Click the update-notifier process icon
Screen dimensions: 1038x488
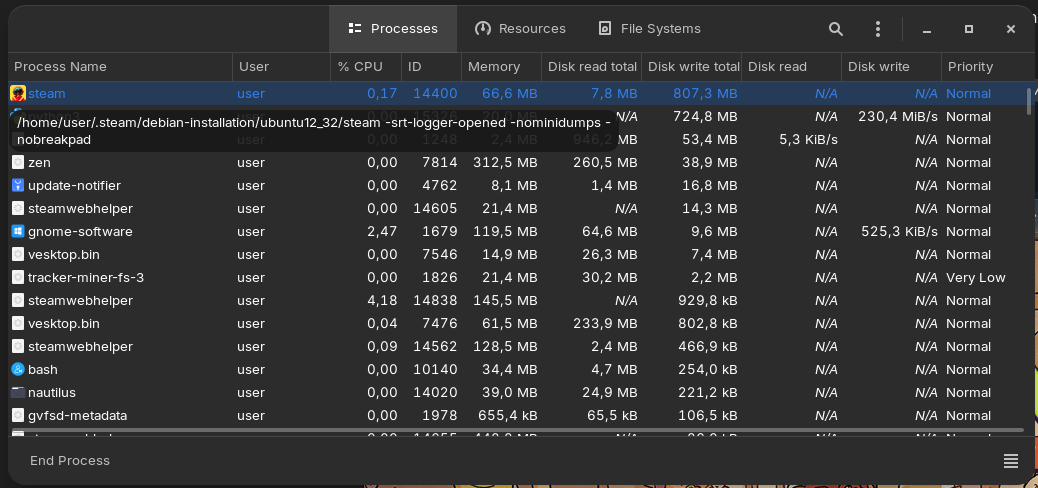click(x=18, y=185)
